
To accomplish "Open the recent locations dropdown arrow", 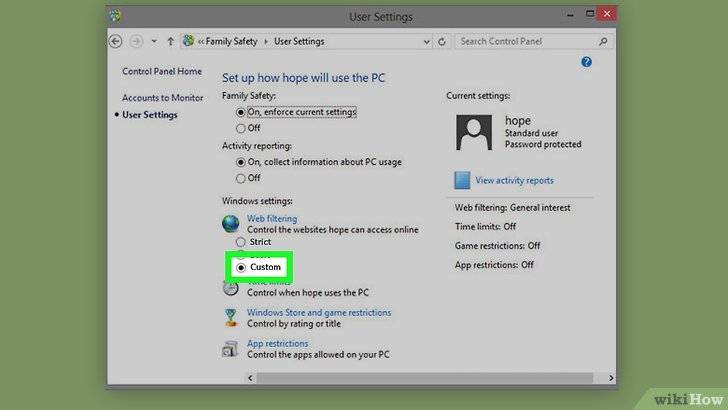I will click(x=154, y=42).
